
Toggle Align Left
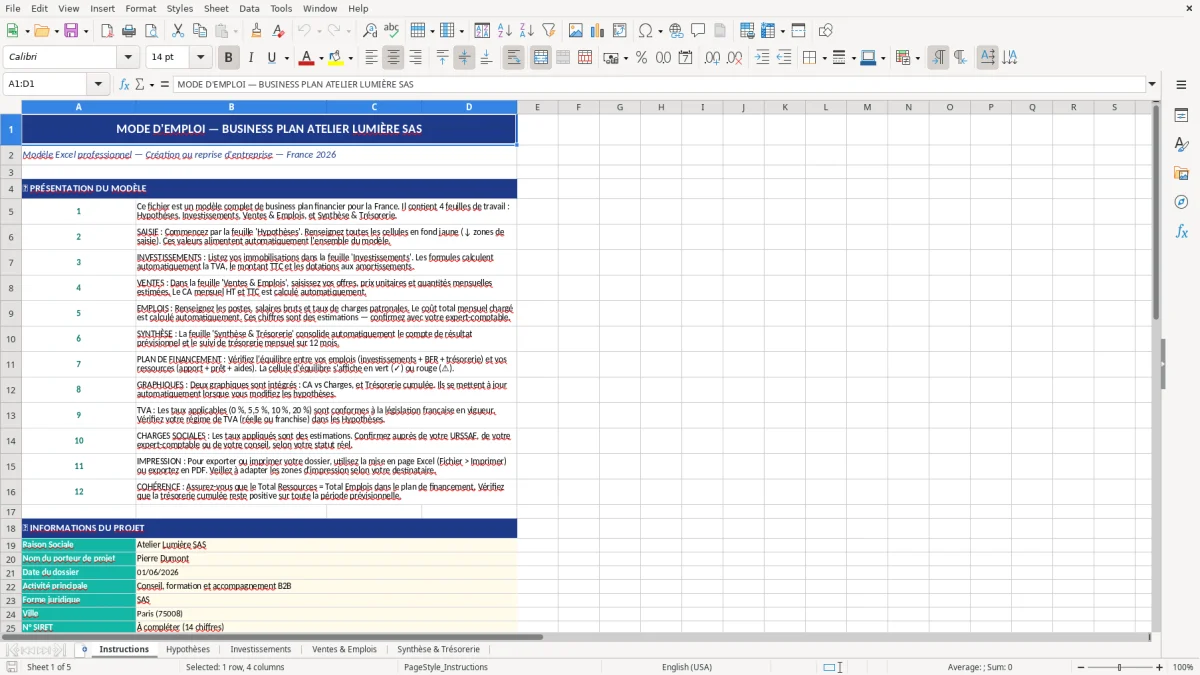[371, 58]
